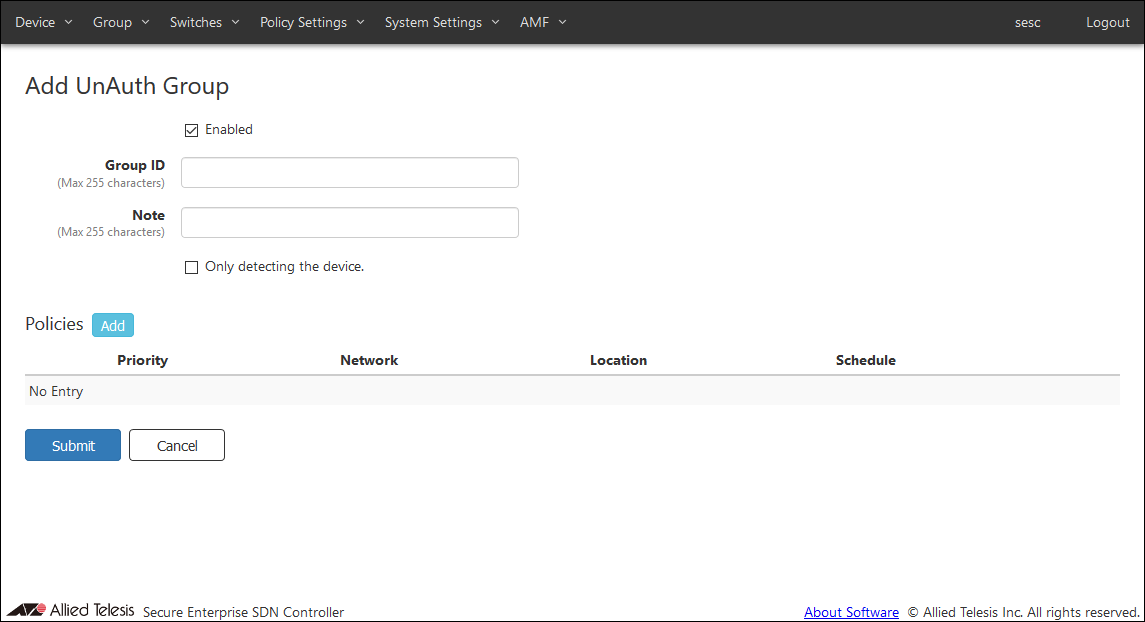The height and width of the screenshot is (622, 1145).
Task: Click the Allied Telesis logo
Action: coord(71,610)
